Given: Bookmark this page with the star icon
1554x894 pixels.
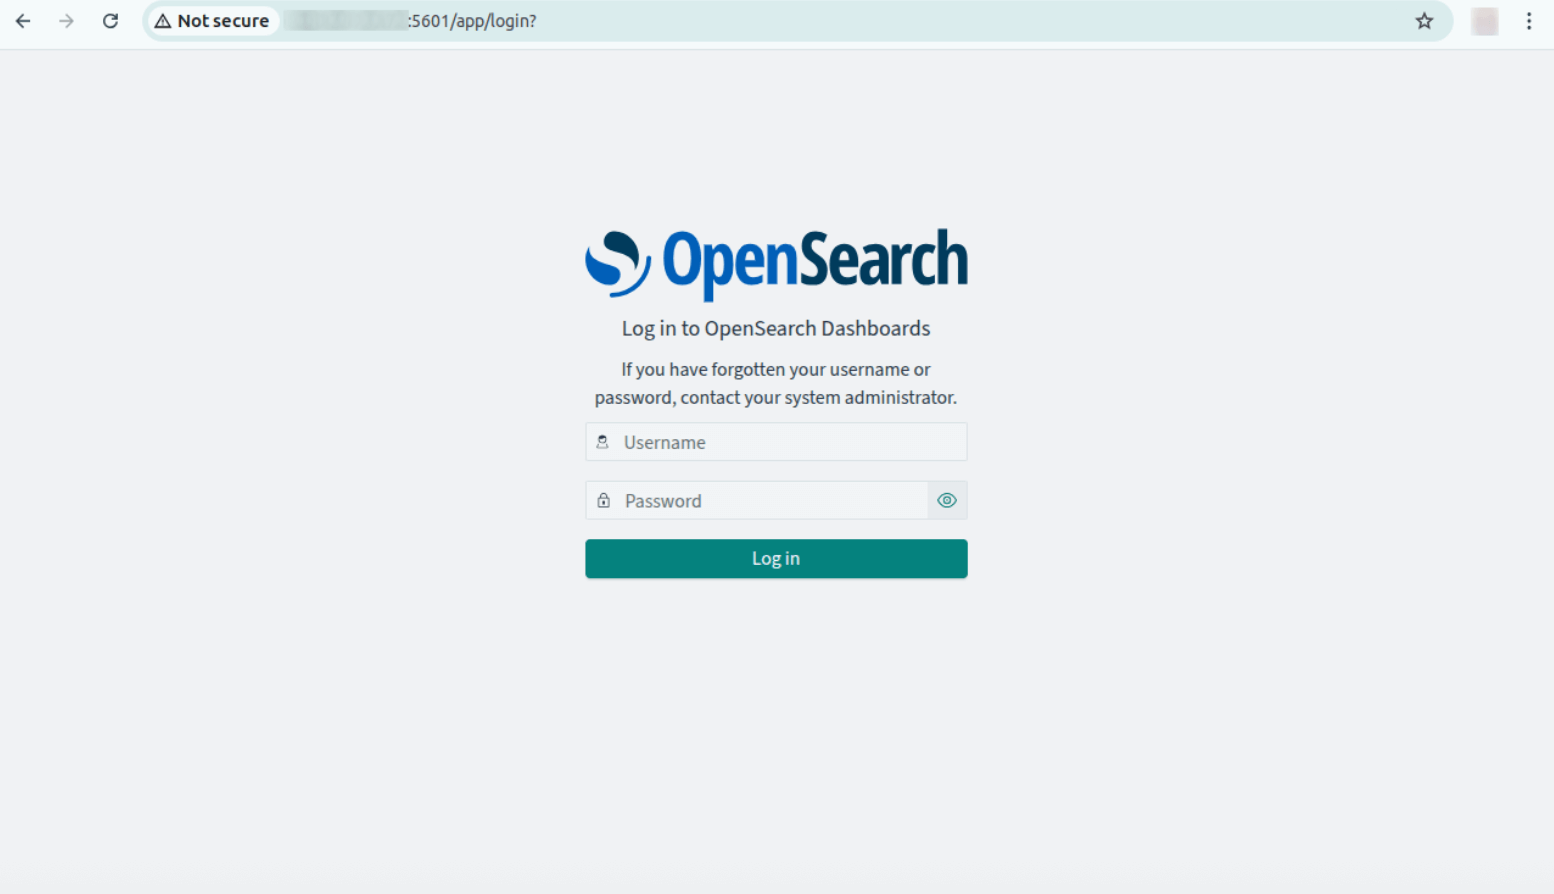Looking at the screenshot, I should [x=1423, y=20].
